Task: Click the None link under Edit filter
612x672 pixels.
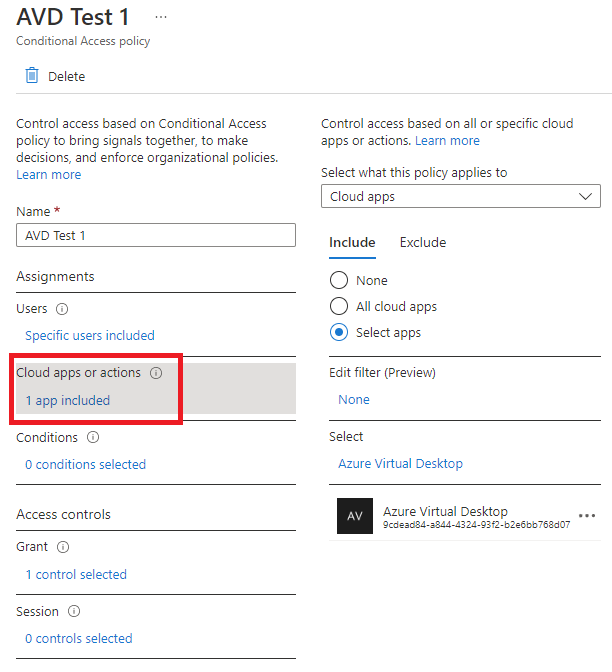Action: click(354, 399)
